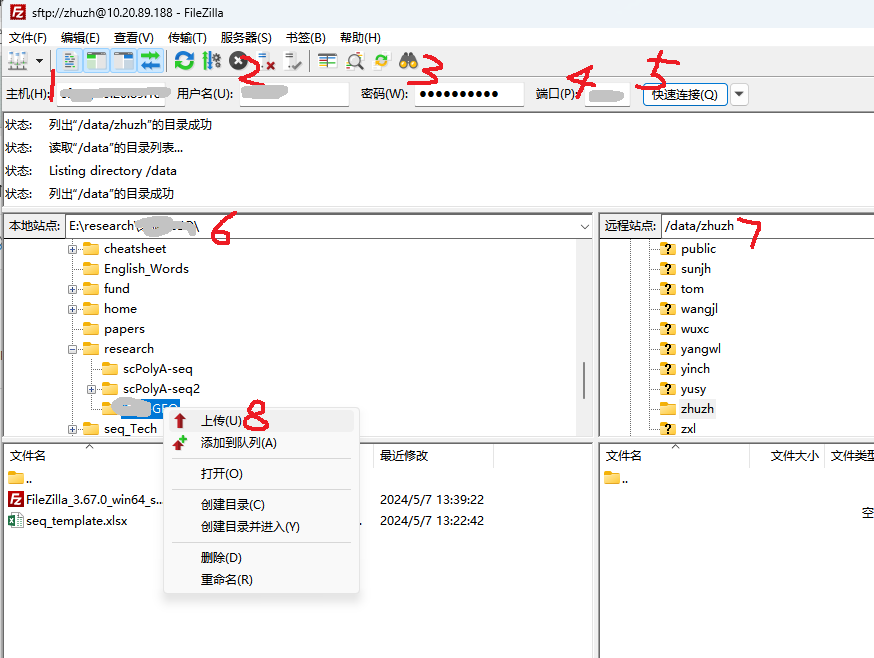Image resolution: width=874 pixels, height=658 pixels.
Task: Disconnect from the current server
Action: [265, 61]
